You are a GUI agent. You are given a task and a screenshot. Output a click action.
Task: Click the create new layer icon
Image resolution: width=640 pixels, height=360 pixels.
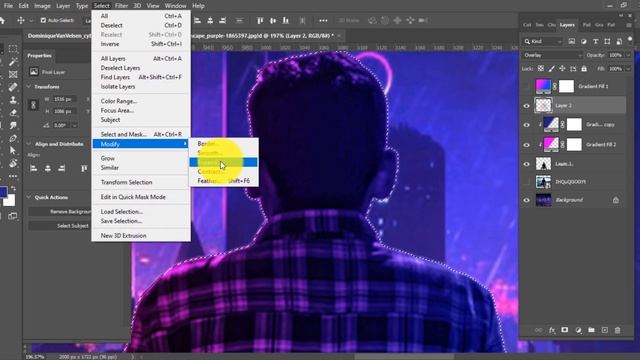point(604,330)
